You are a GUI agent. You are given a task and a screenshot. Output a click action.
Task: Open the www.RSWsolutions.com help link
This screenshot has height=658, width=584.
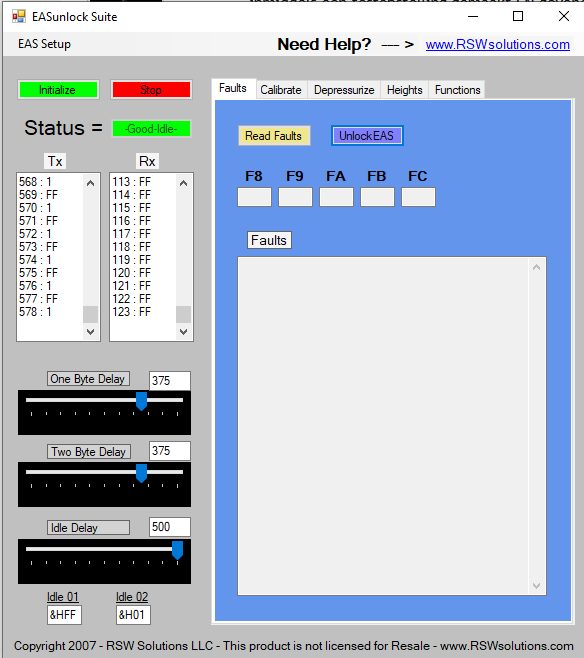tap(498, 44)
